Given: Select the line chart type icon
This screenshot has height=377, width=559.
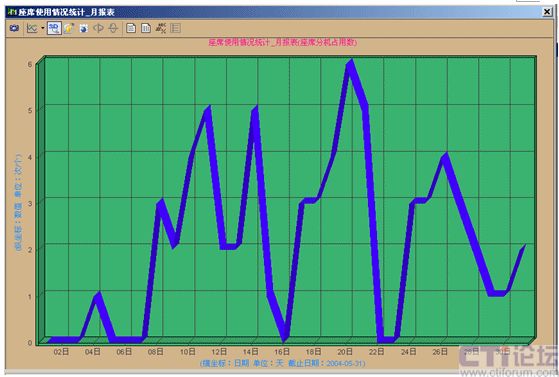Looking at the screenshot, I should pos(32,28).
